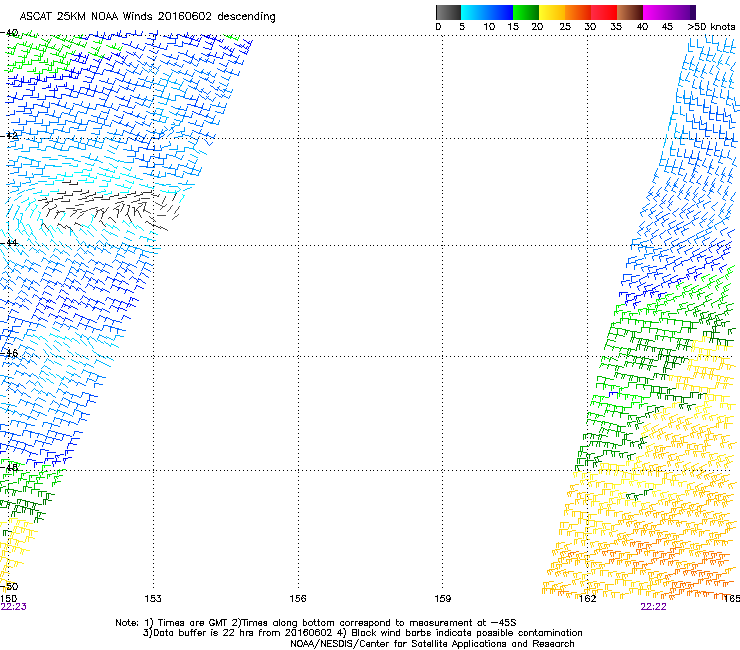
Task: Click the latitude label -48
Action: (9, 467)
